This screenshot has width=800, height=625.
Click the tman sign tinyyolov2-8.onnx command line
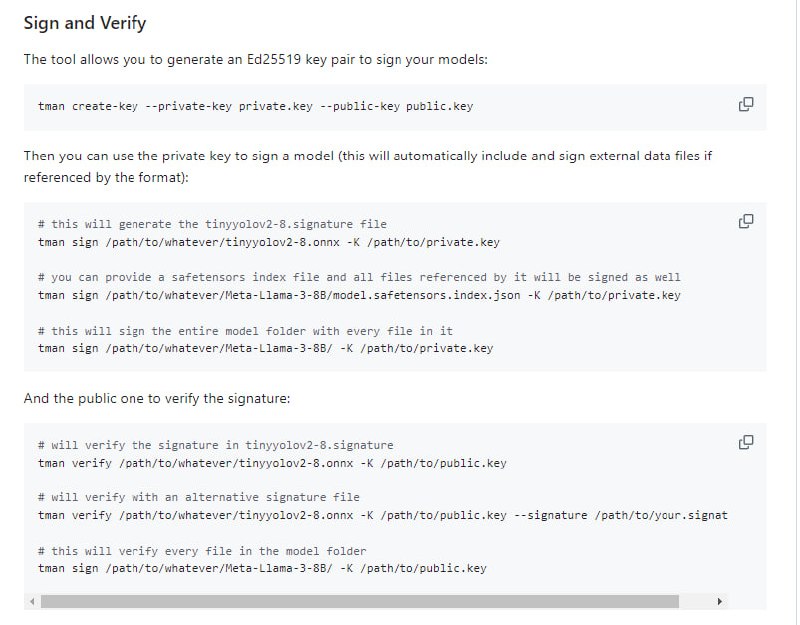[268, 242]
